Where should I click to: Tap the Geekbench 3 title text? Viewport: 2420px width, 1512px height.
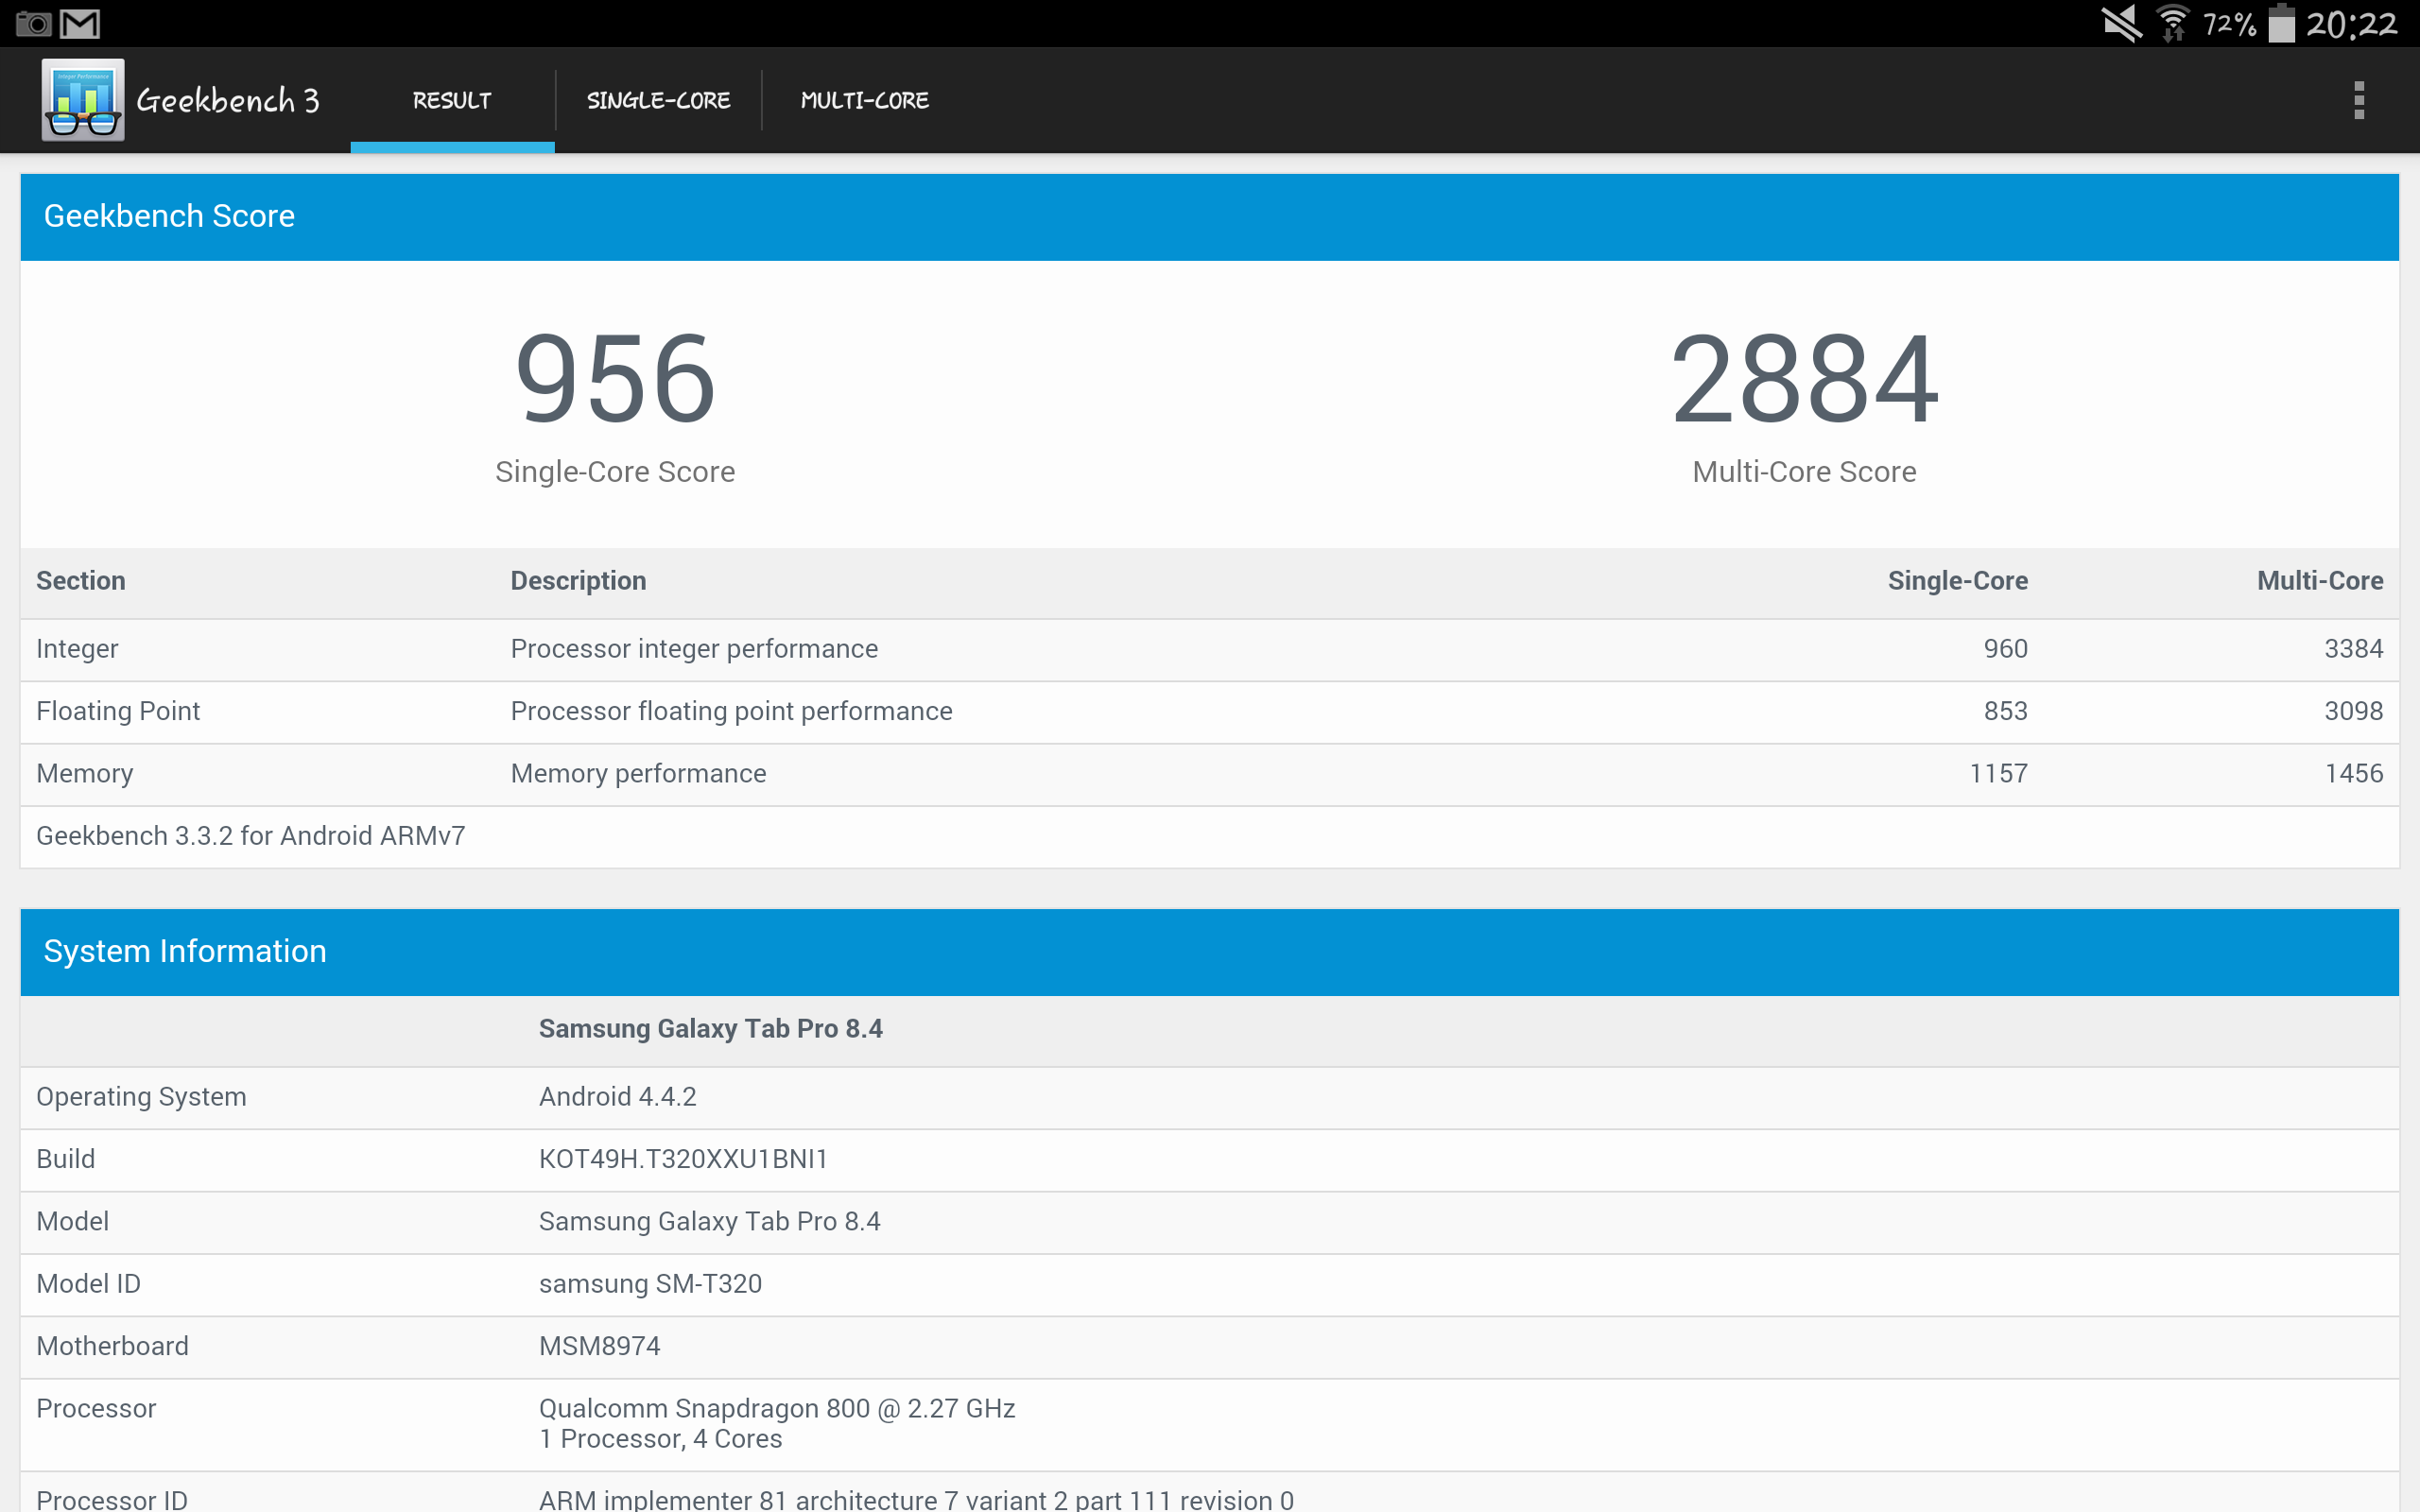pyautogui.click(x=228, y=100)
